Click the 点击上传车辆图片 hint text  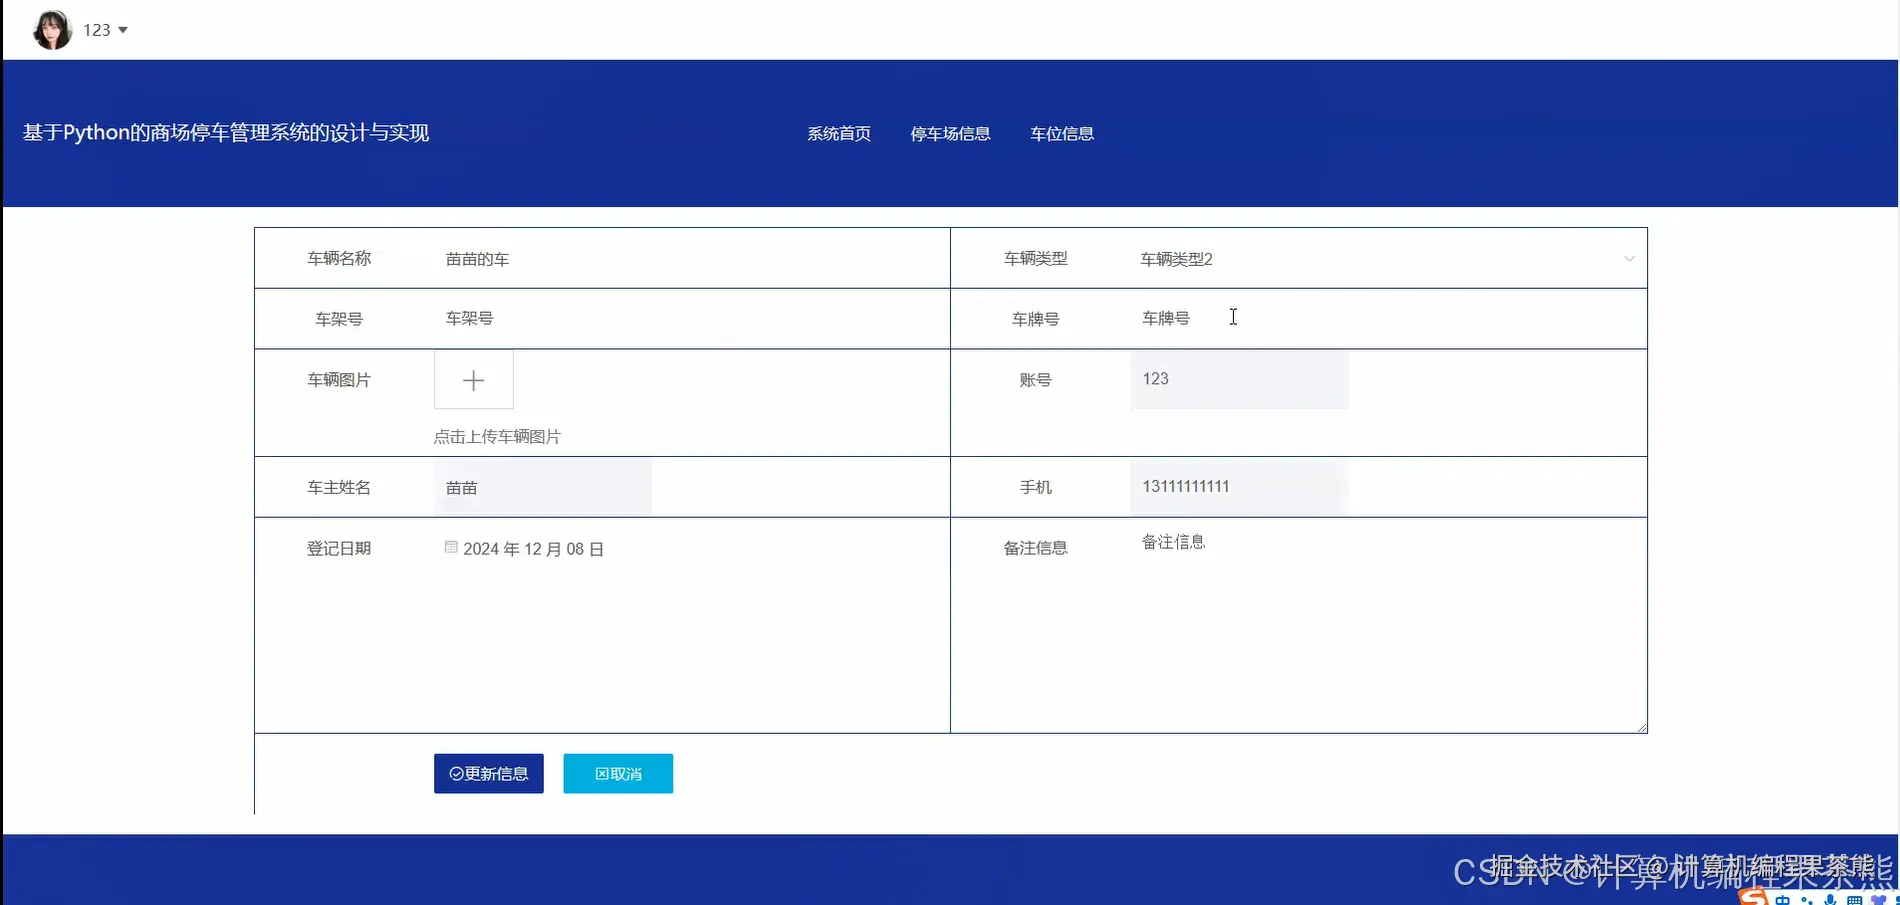497,437
